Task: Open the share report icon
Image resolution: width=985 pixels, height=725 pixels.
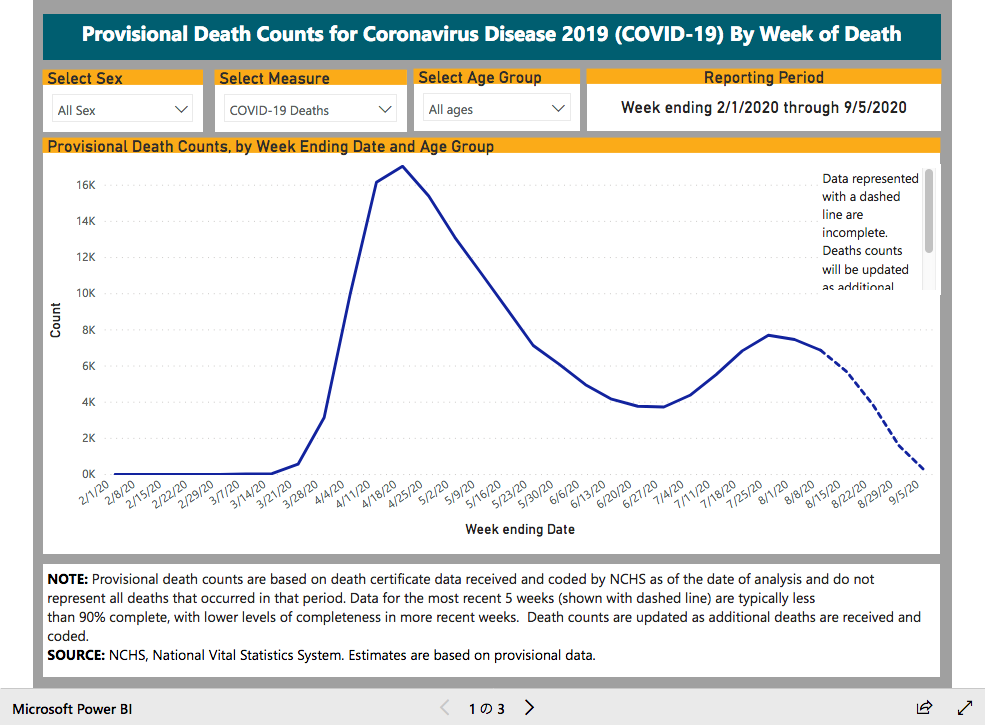Action: (924, 708)
